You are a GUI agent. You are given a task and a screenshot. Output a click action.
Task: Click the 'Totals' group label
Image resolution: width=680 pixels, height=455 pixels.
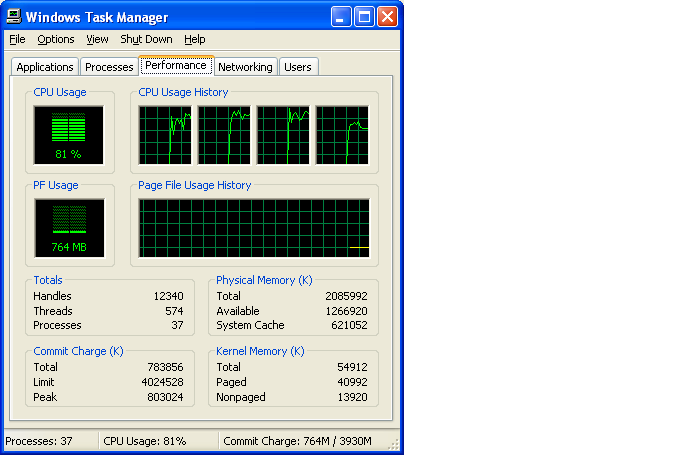pos(48,280)
